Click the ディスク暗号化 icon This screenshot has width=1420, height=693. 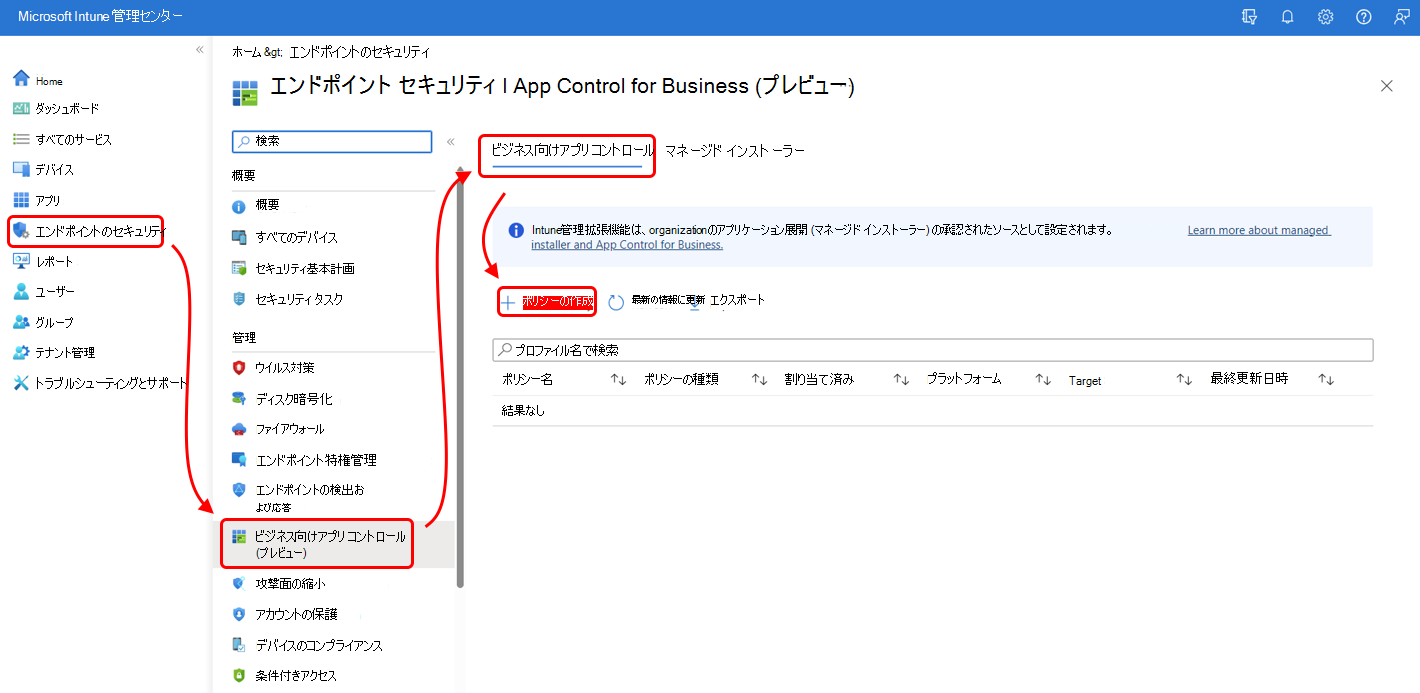click(239, 399)
